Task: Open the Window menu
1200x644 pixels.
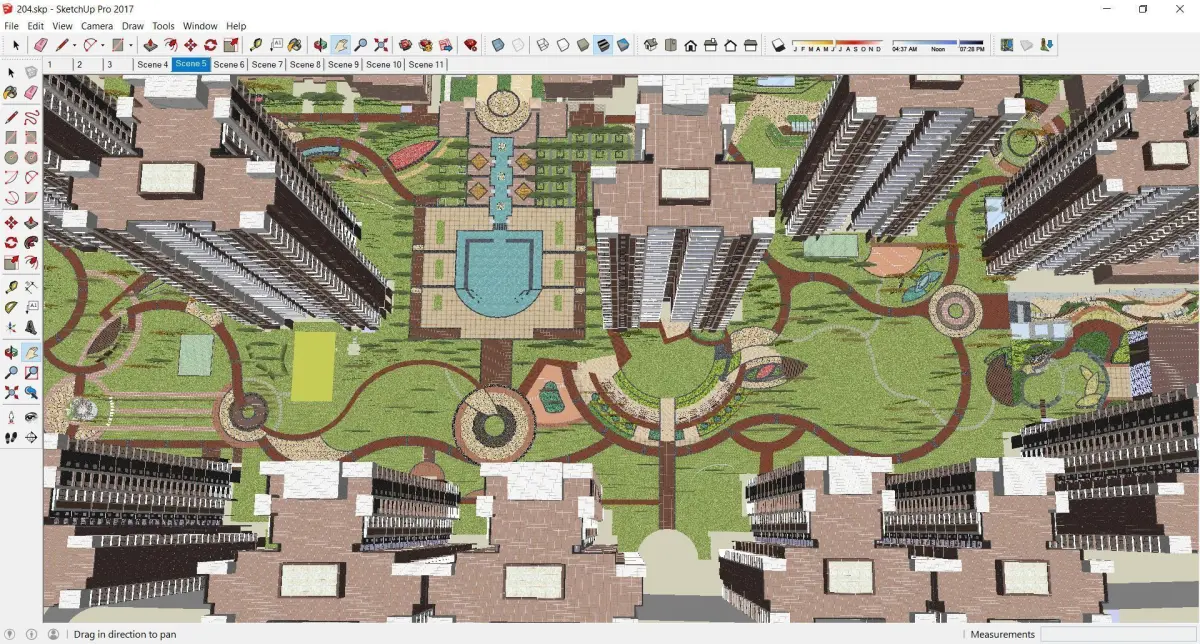Action: [x=200, y=26]
